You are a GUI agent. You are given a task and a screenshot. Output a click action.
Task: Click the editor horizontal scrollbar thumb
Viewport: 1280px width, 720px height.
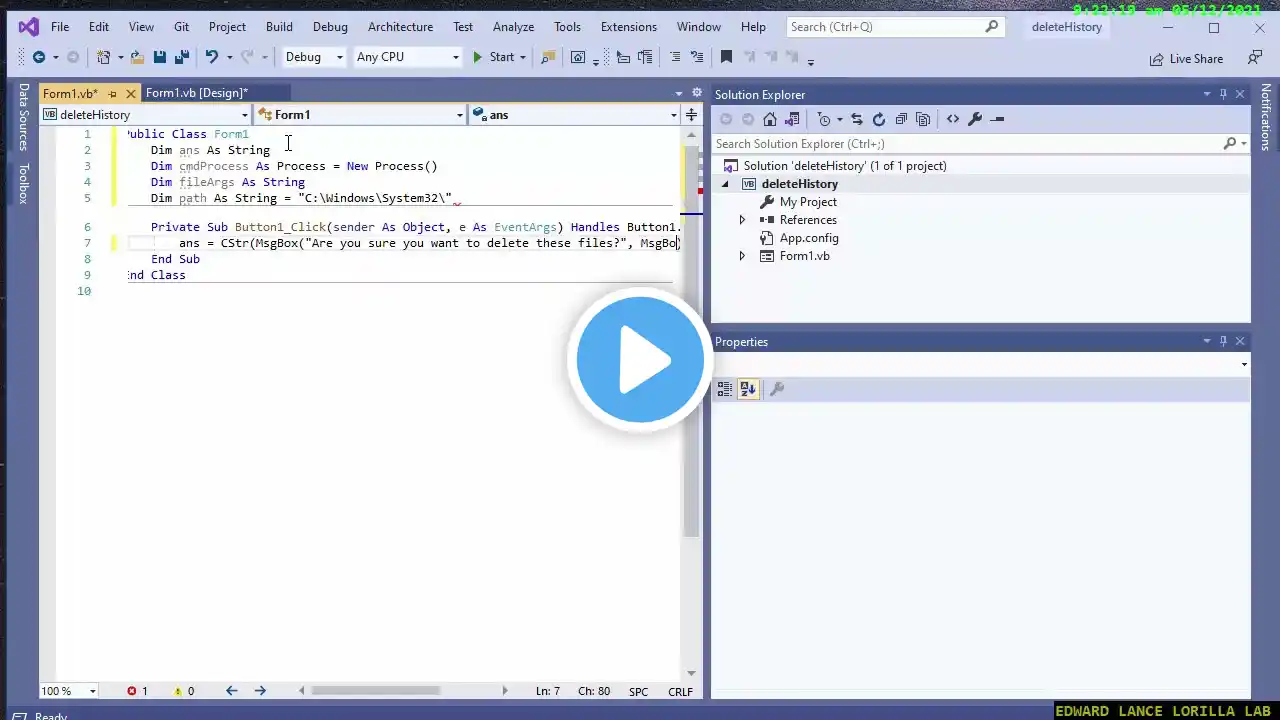pyautogui.click(x=375, y=691)
